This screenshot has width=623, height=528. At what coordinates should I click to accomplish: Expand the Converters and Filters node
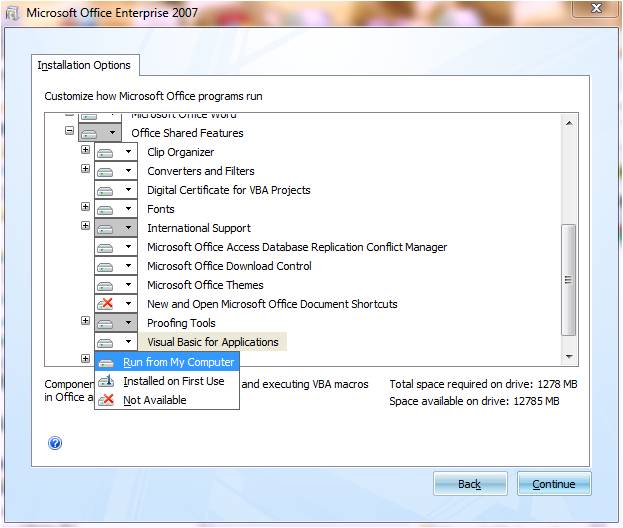pyautogui.click(x=85, y=169)
